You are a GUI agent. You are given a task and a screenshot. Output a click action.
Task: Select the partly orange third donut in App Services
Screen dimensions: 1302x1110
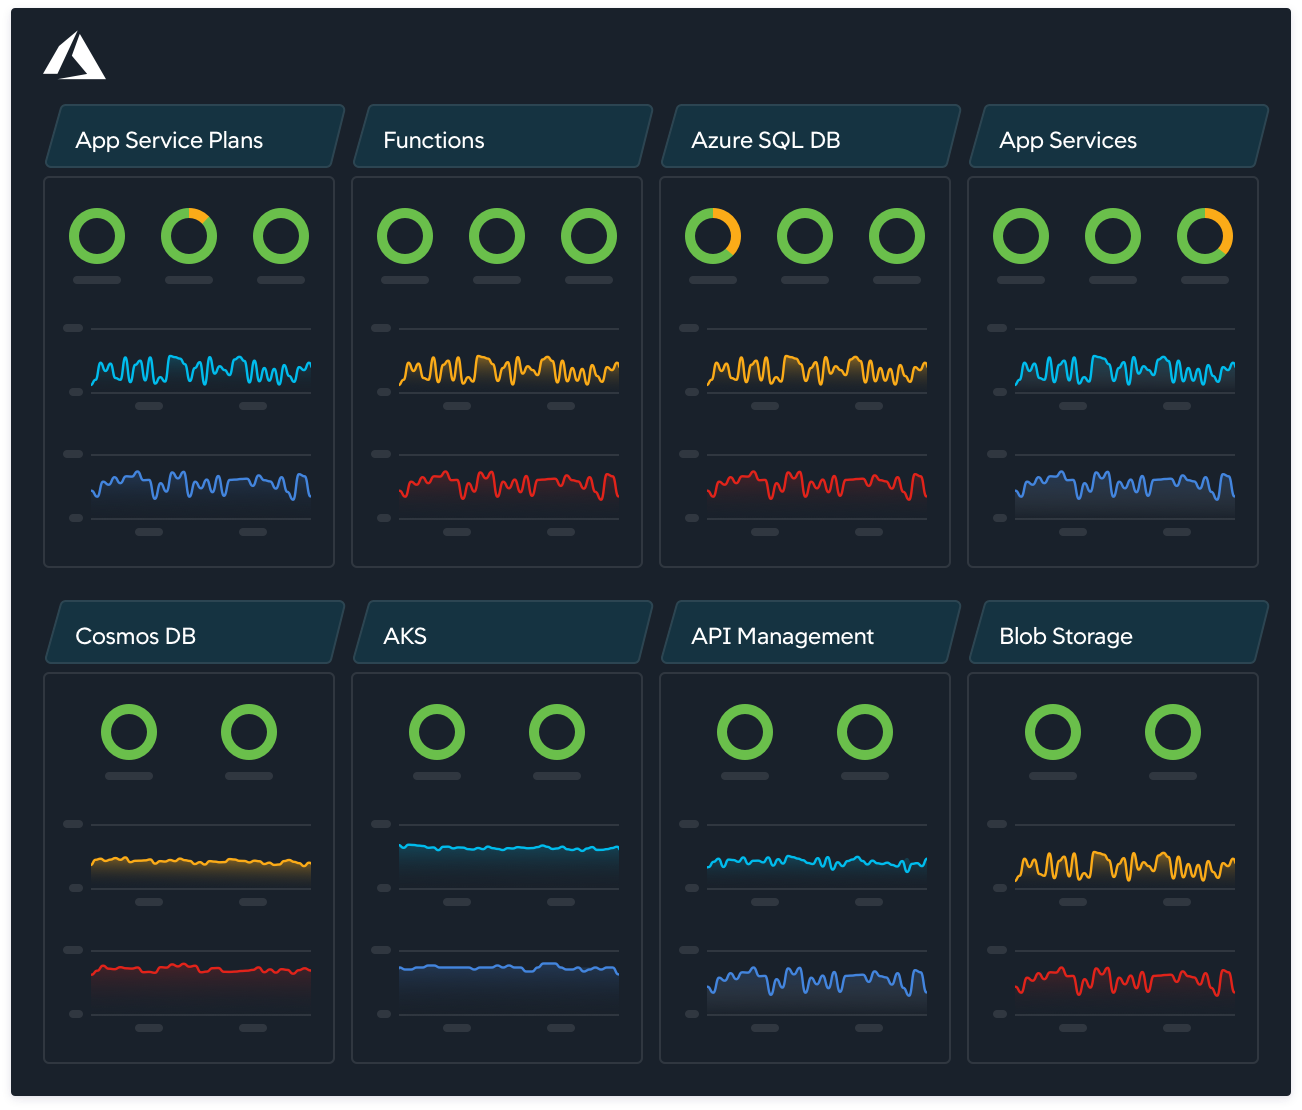pyautogui.click(x=1205, y=236)
